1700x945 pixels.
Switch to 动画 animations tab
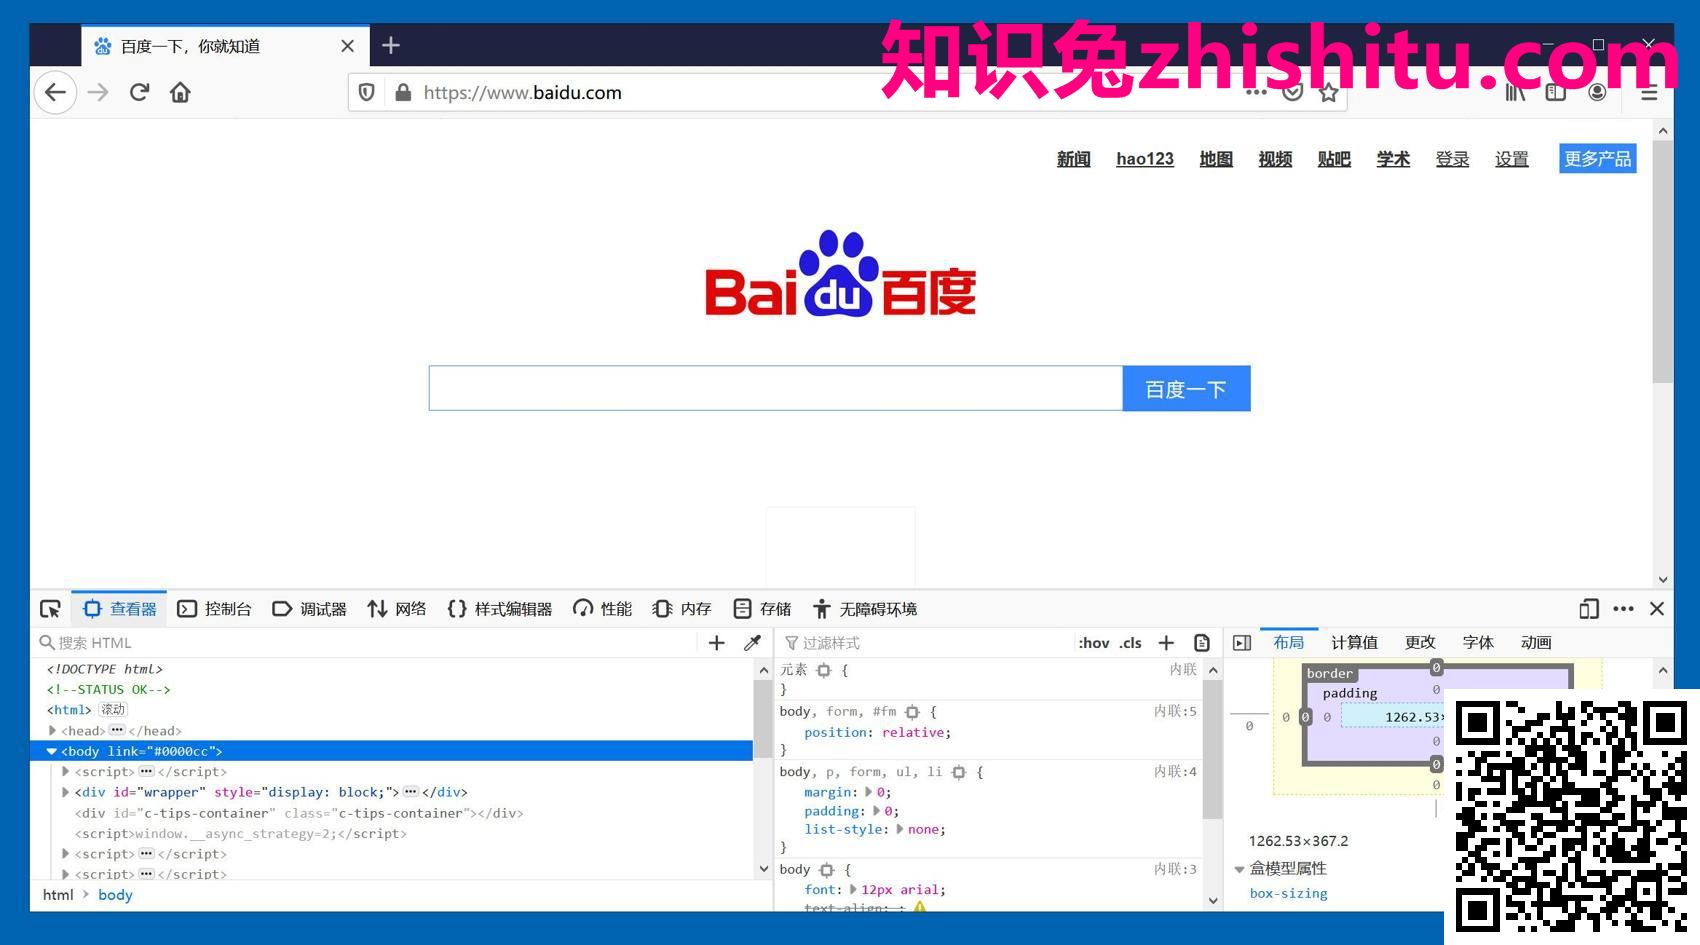click(x=1536, y=643)
